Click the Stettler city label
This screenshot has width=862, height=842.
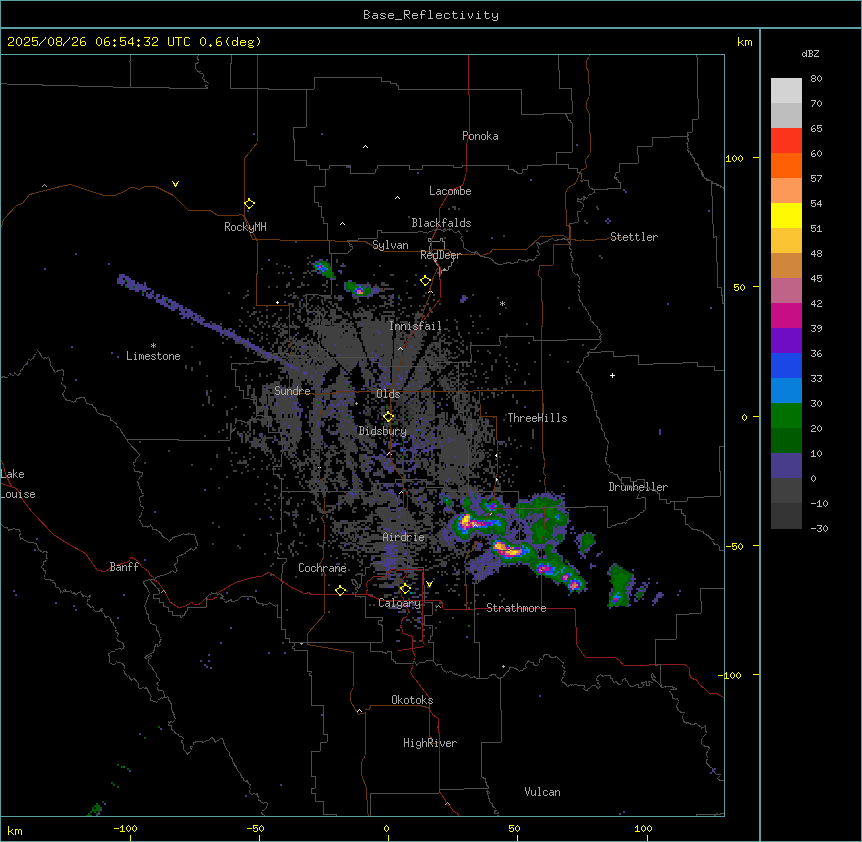tap(634, 237)
